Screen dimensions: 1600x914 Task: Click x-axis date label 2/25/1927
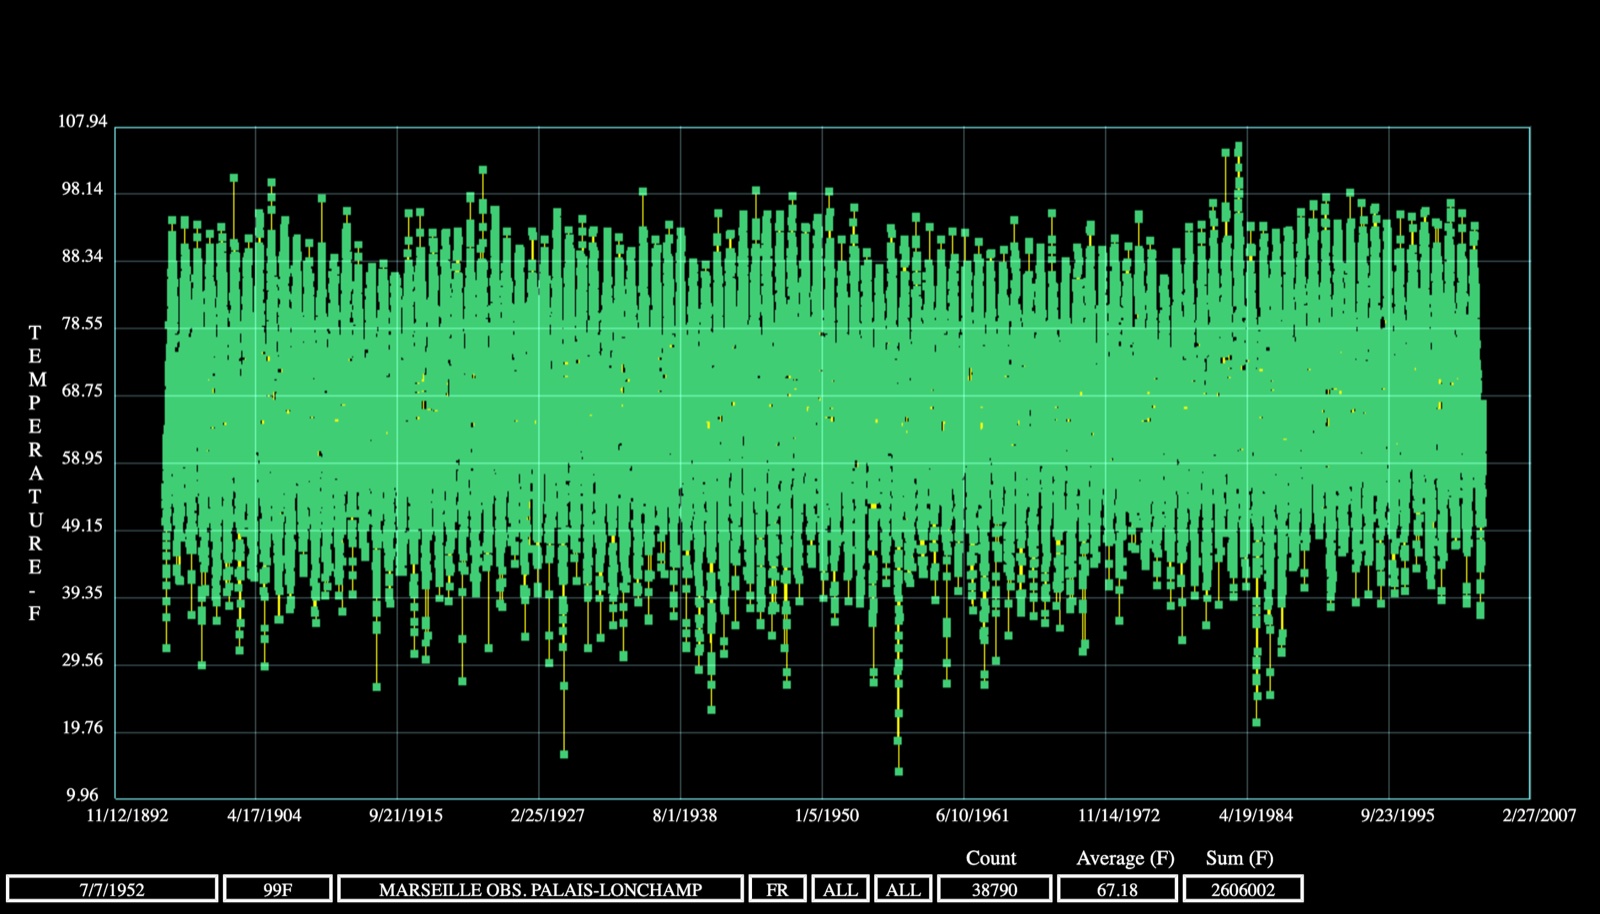coord(548,815)
